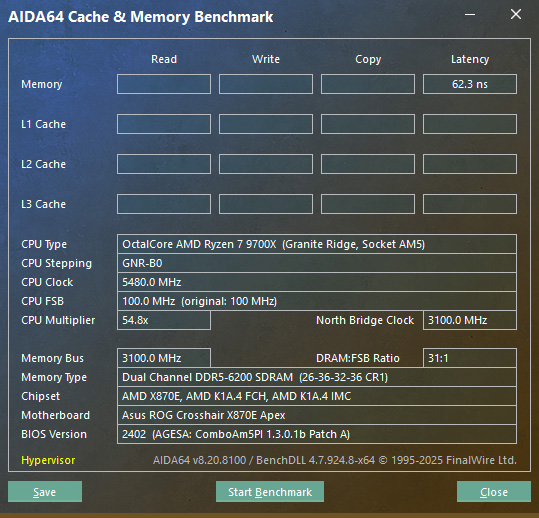Close the benchmark dialog via Close button
Viewport: 539px width, 518px height.
pyautogui.click(x=494, y=492)
